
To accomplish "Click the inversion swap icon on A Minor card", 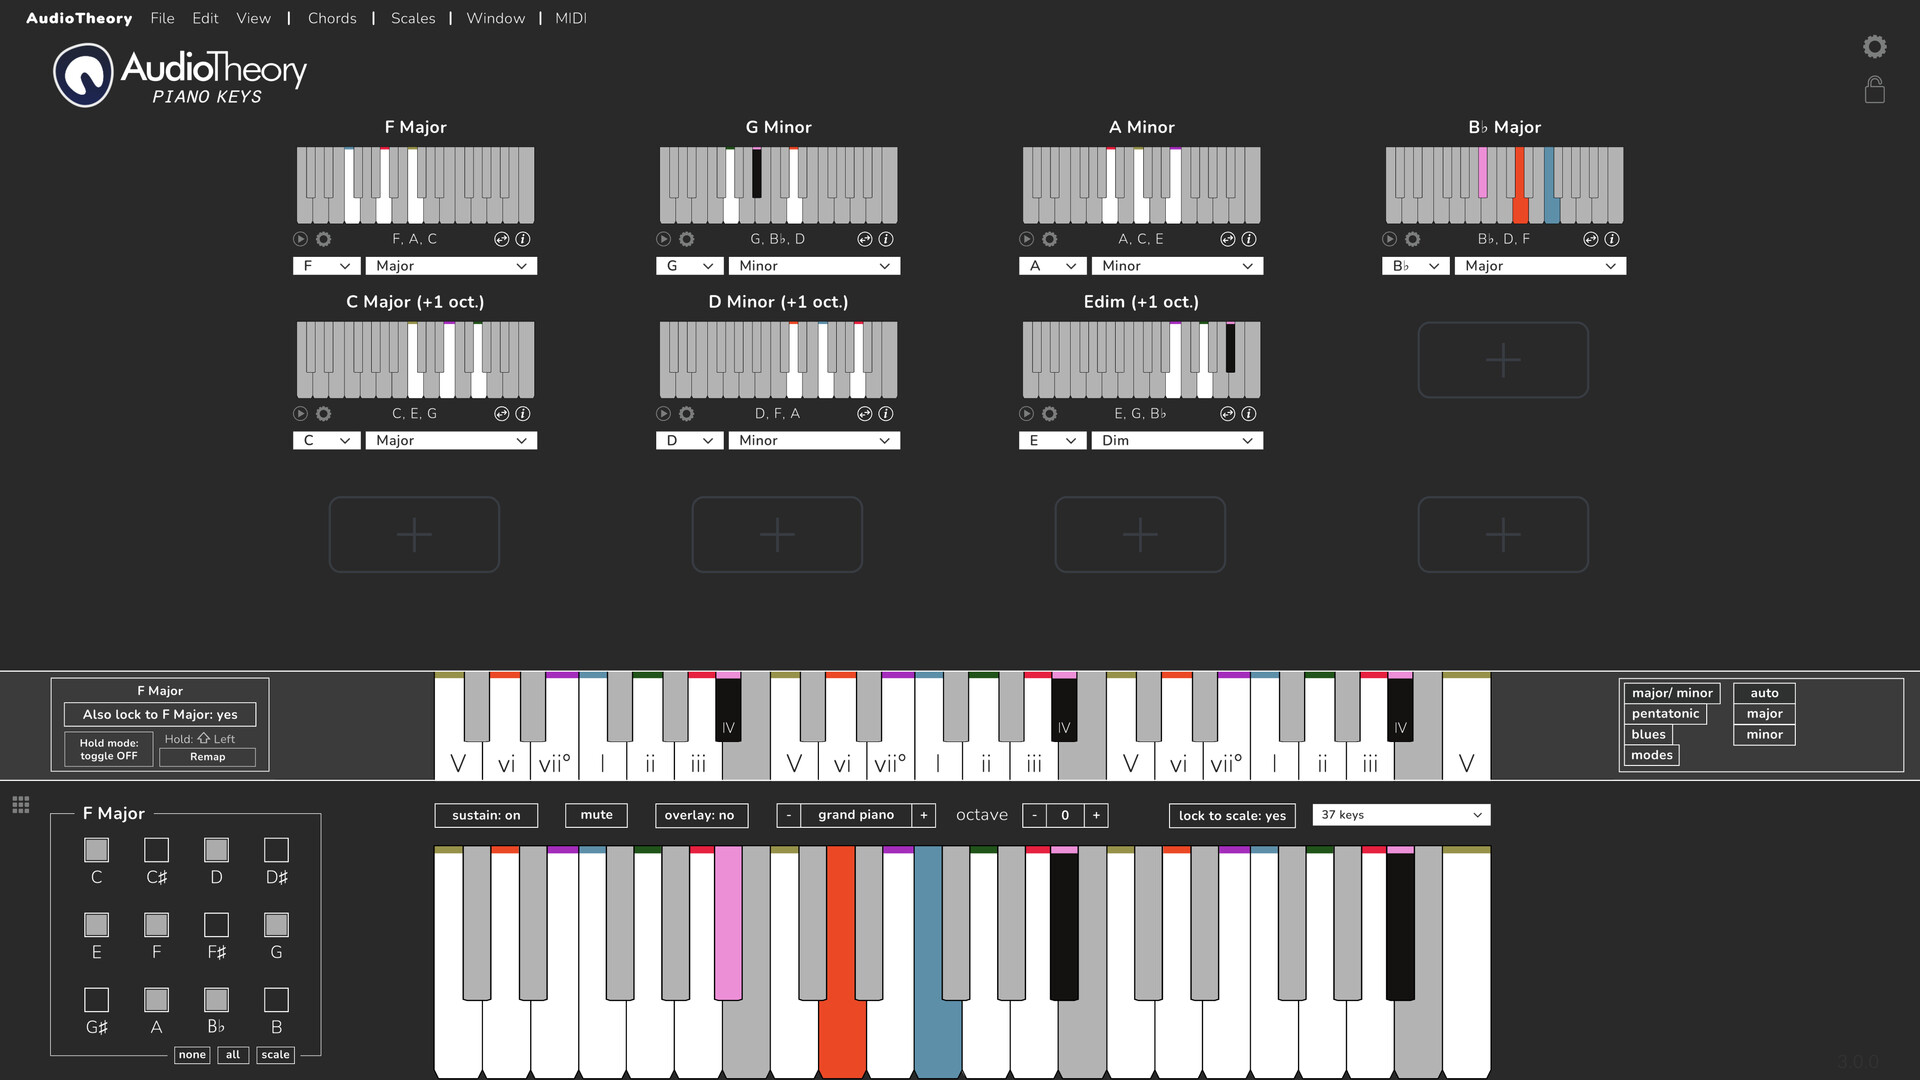I will [x=1227, y=239].
